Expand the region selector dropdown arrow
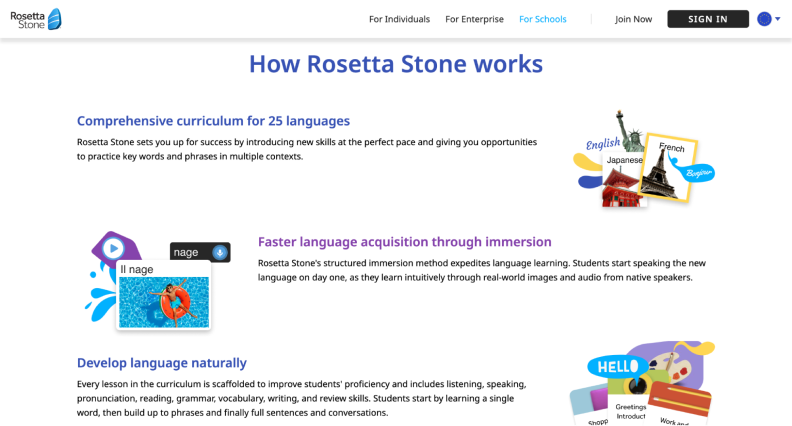The height and width of the screenshot is (426, 792). click(778, 19)
